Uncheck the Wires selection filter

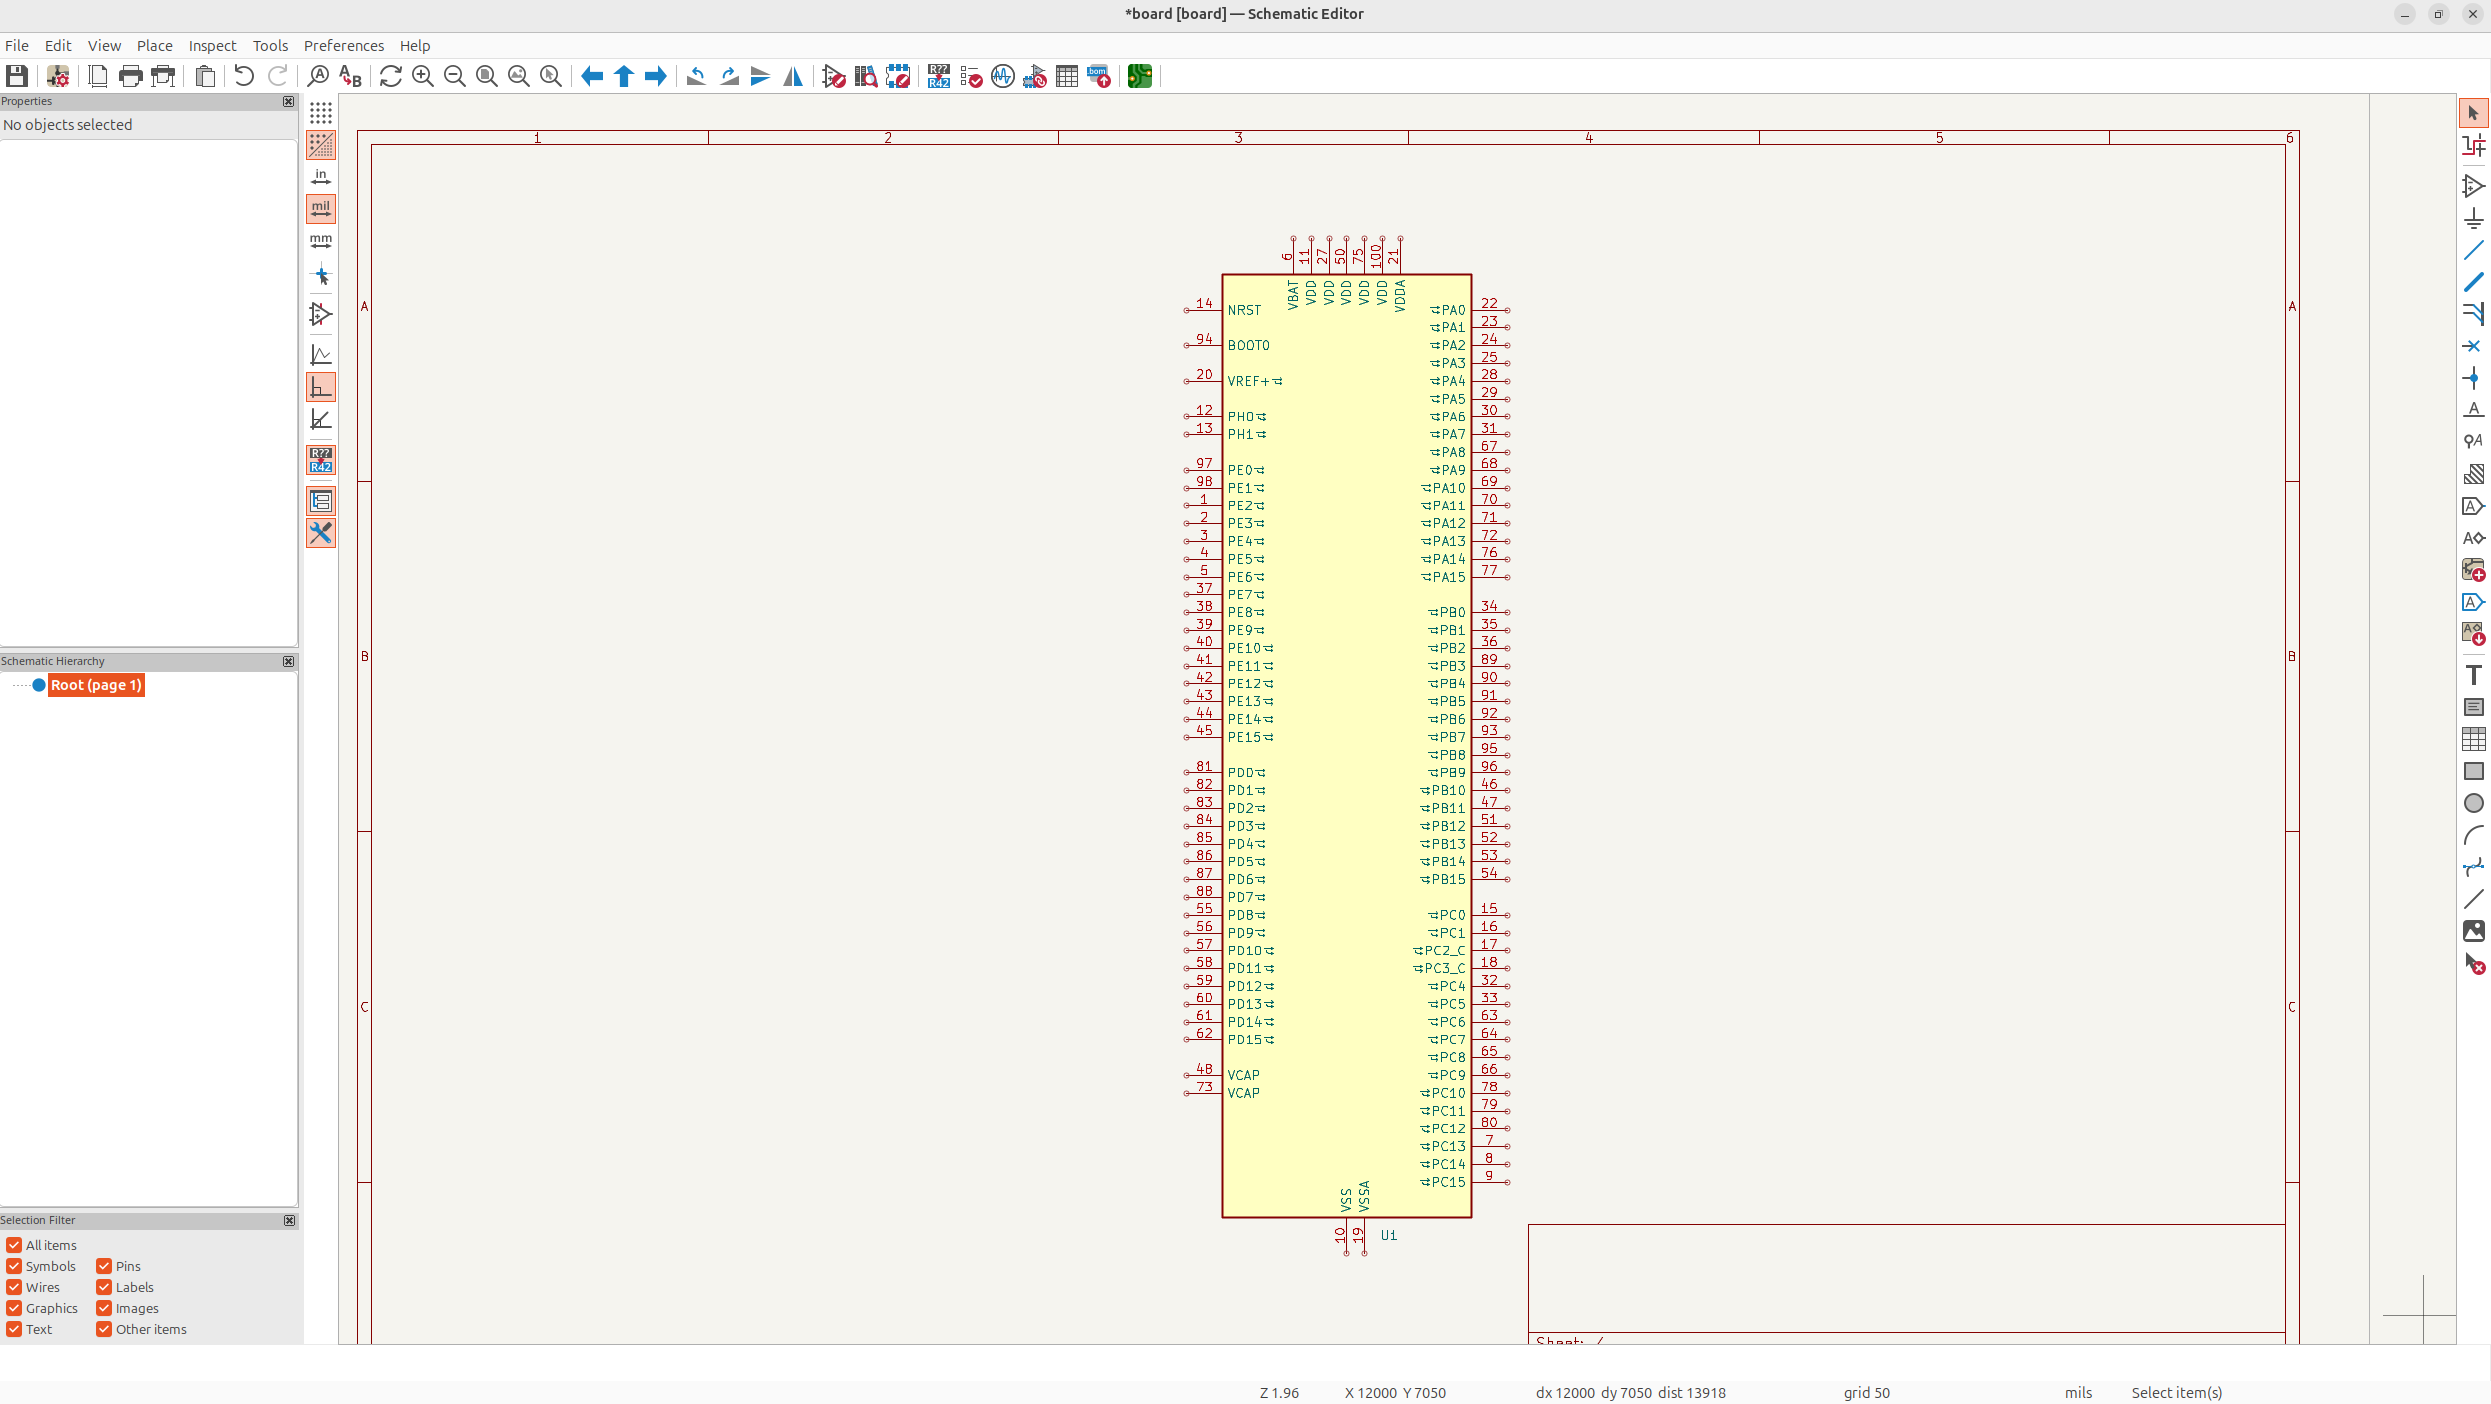tap(14, 1287)
